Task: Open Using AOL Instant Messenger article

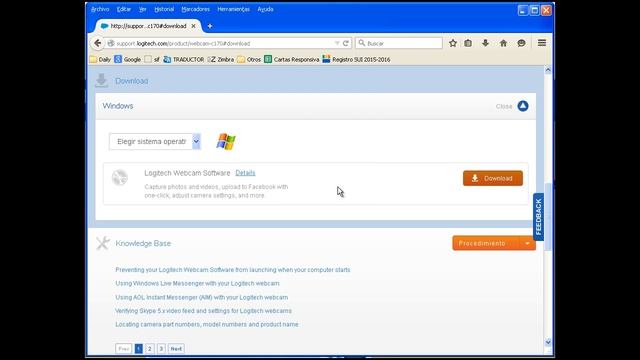Action: coord(202,297)
